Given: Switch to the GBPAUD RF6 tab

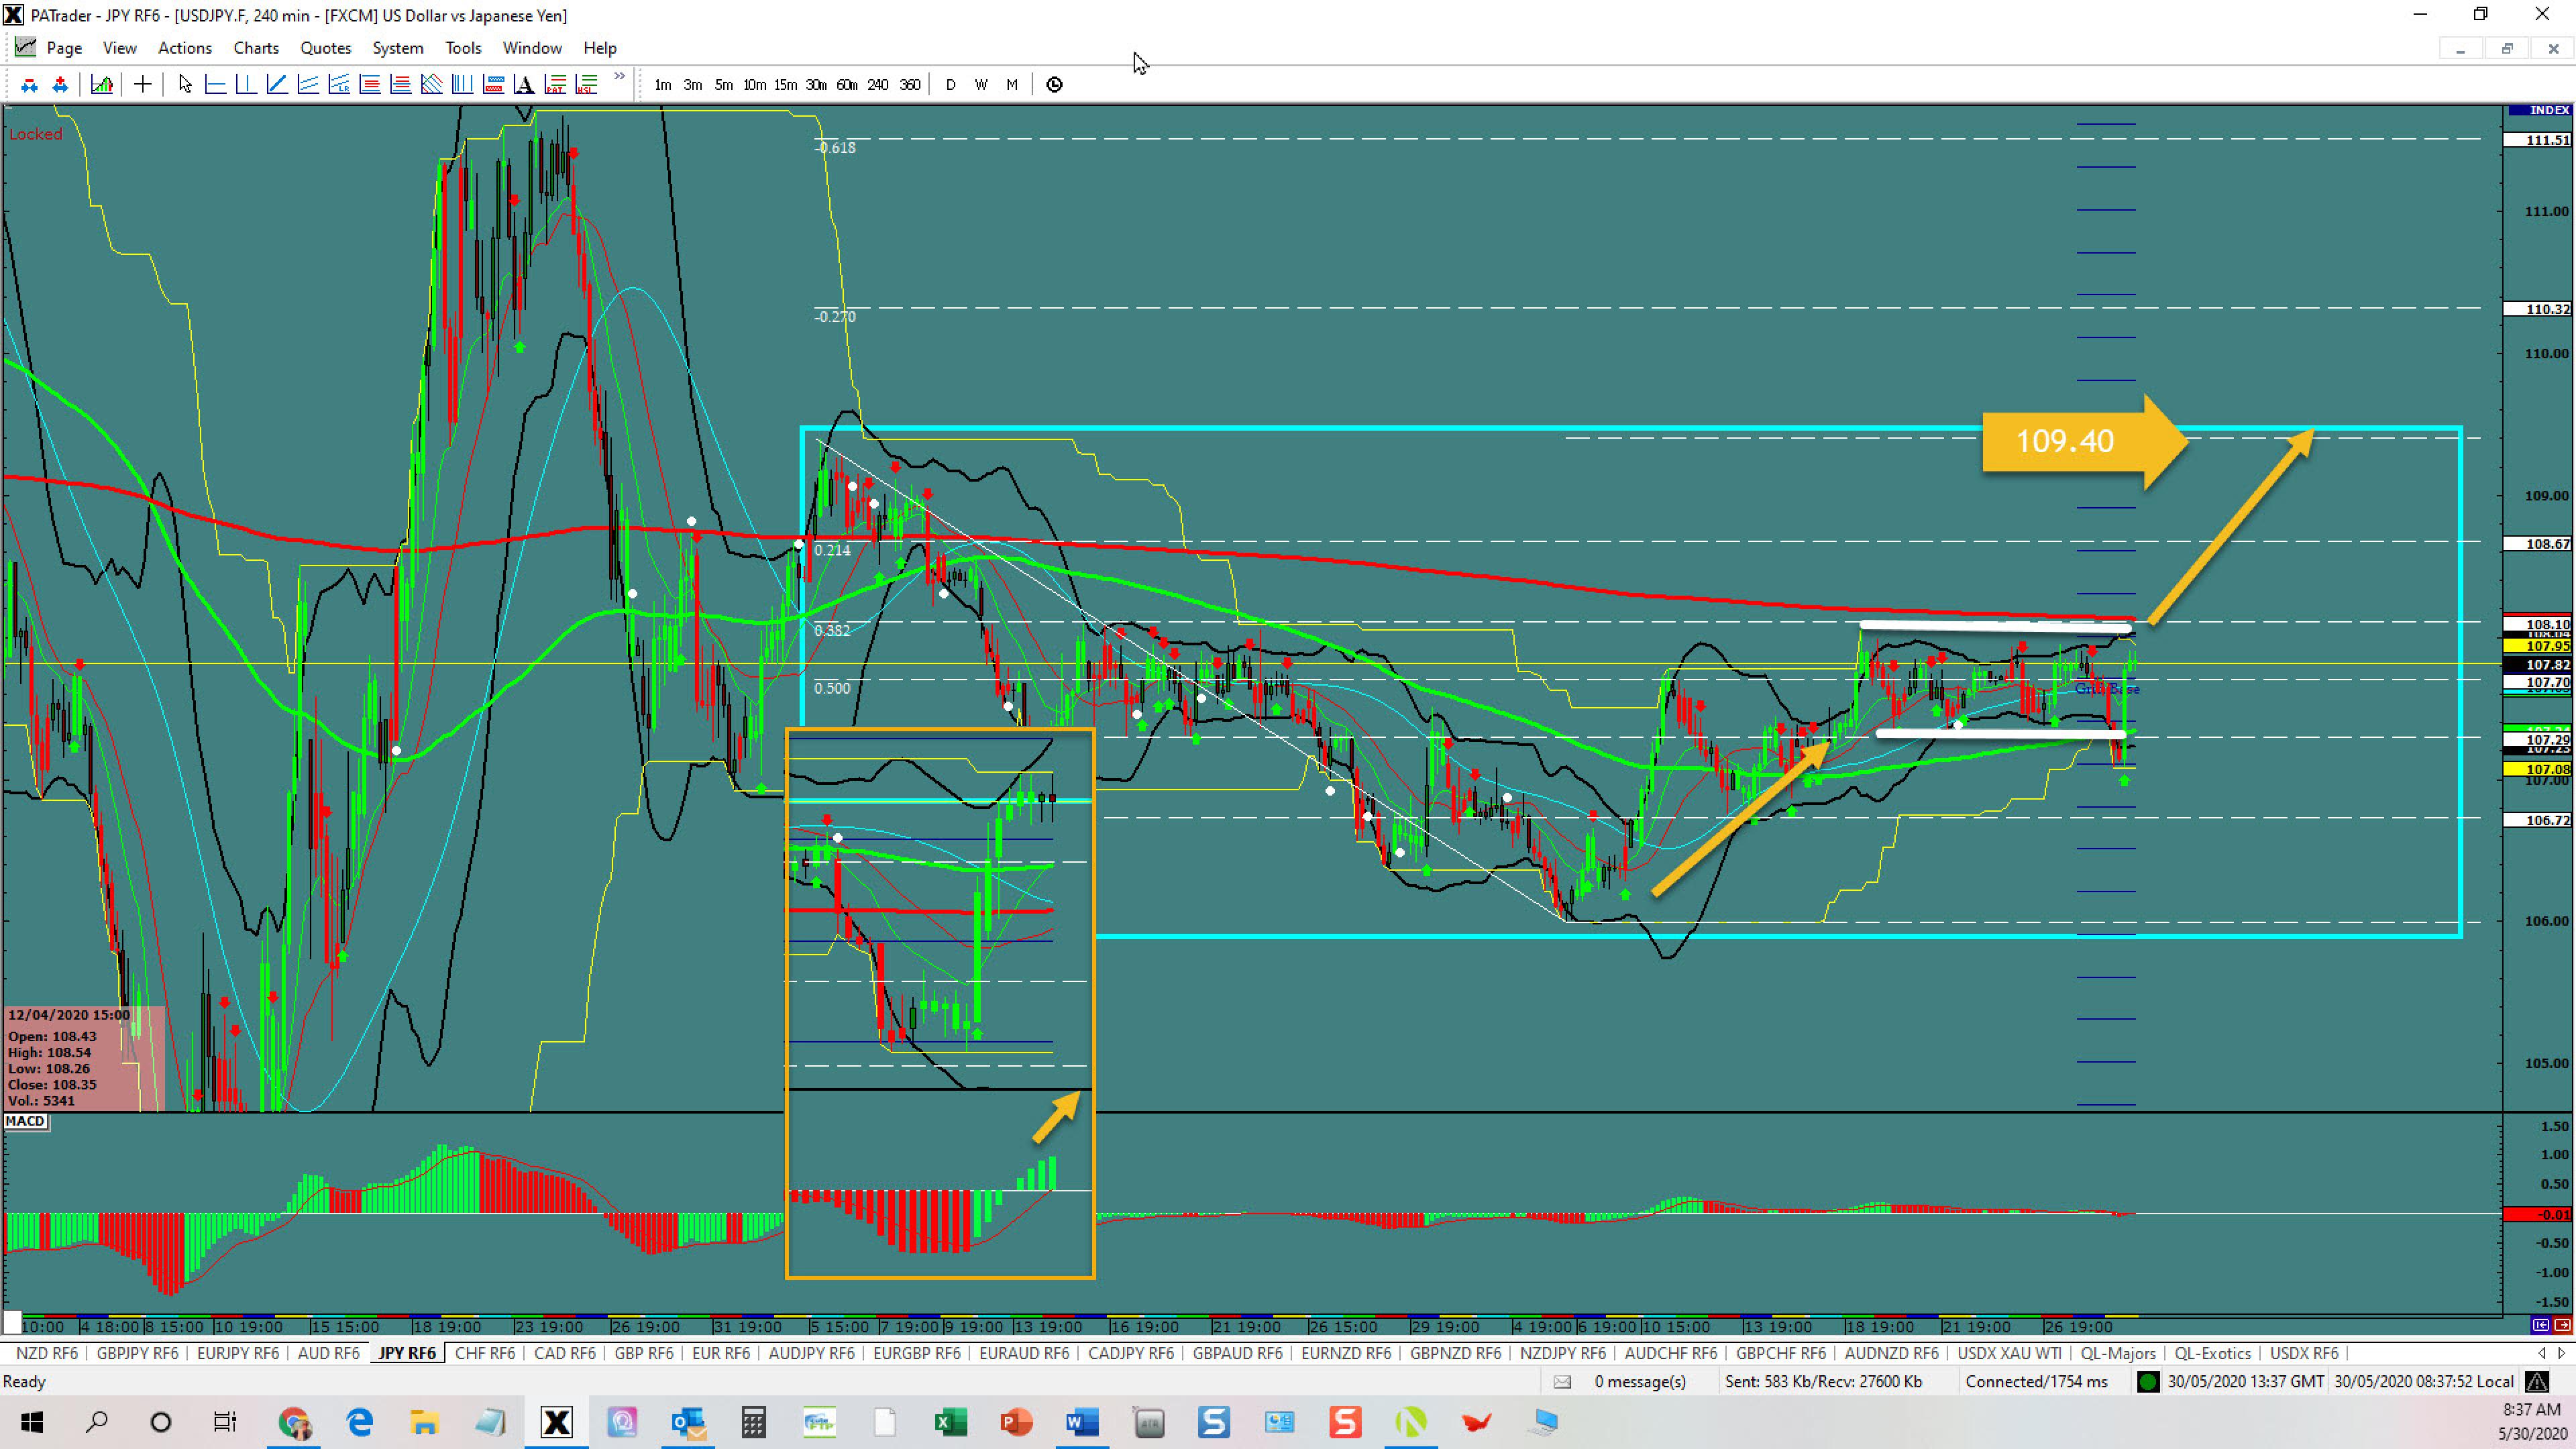Looking at the screenshot, I should point(1238,1353).
